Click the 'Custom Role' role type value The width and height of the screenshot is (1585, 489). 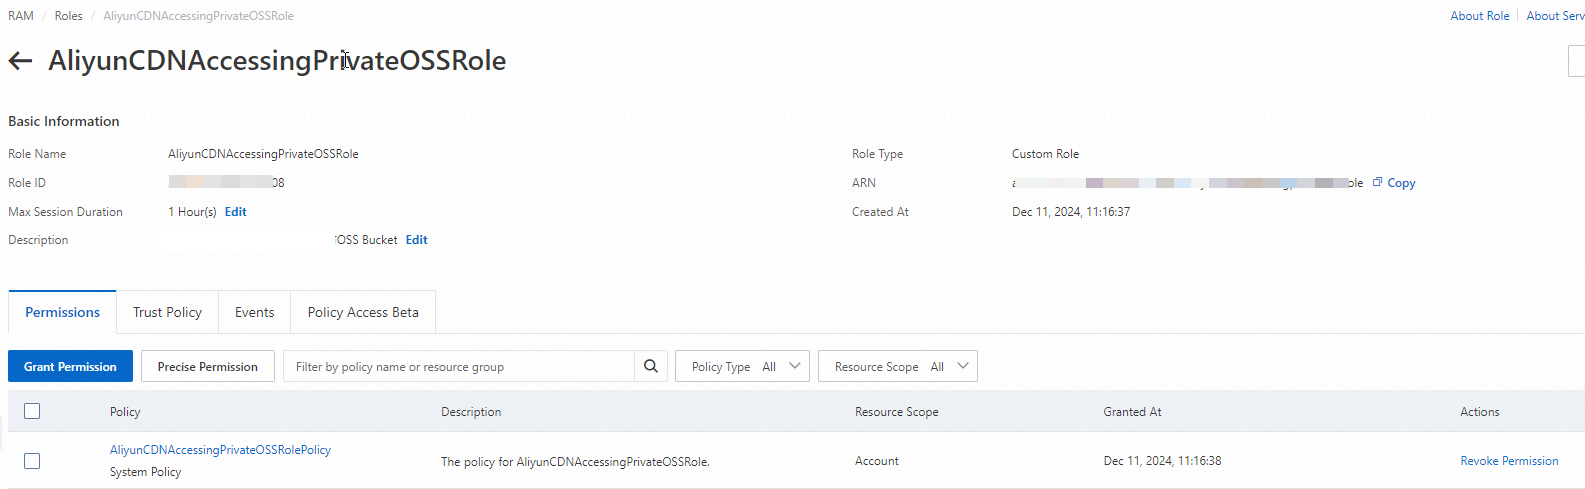[x=1045, y=154]
